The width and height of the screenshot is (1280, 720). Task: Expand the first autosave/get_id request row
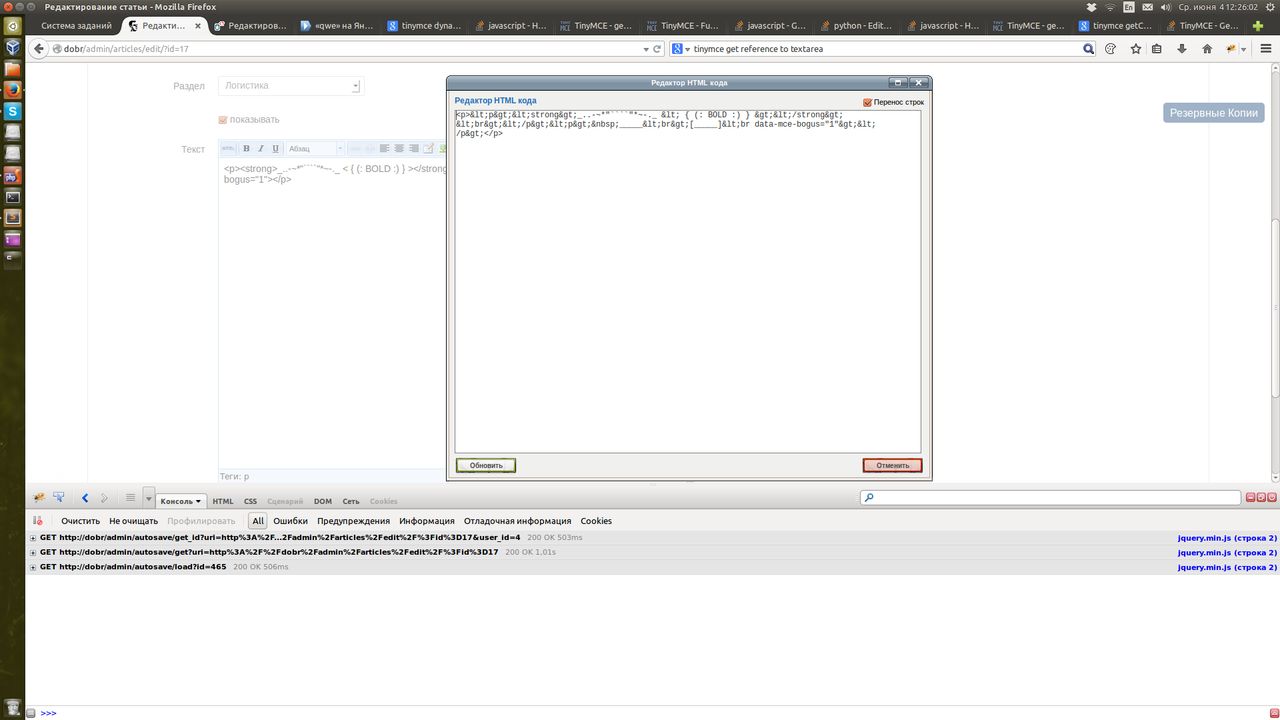point(33,537)
